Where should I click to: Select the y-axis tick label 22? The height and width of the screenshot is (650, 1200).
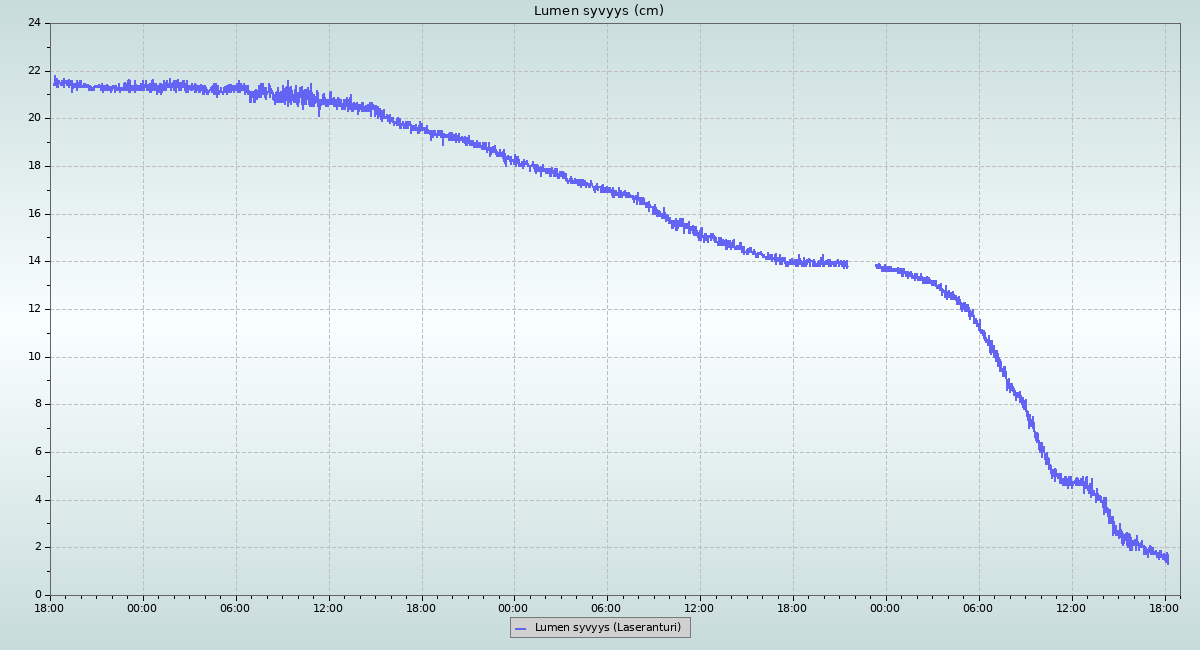pos(34,71)
